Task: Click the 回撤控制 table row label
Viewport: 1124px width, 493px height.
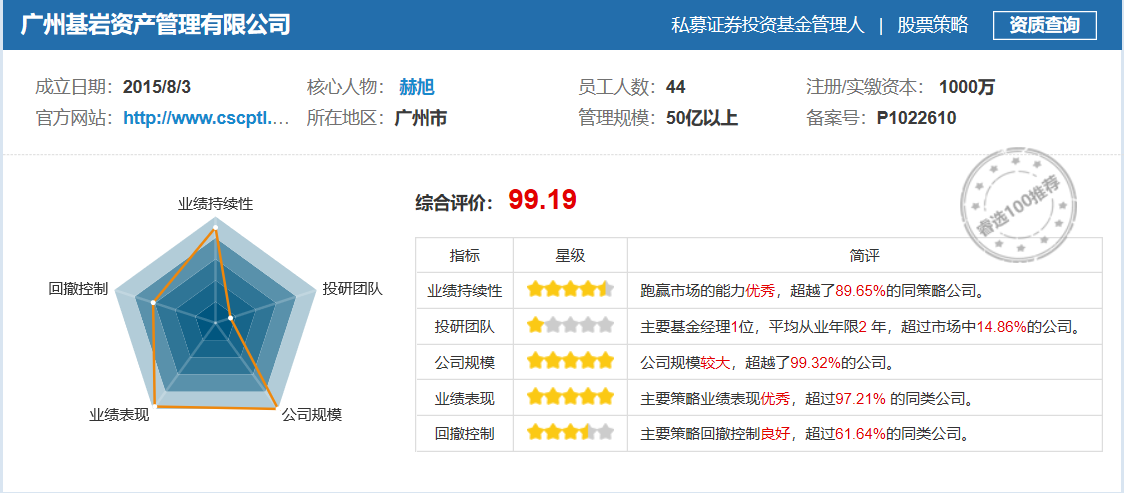Action: (465, 434)
